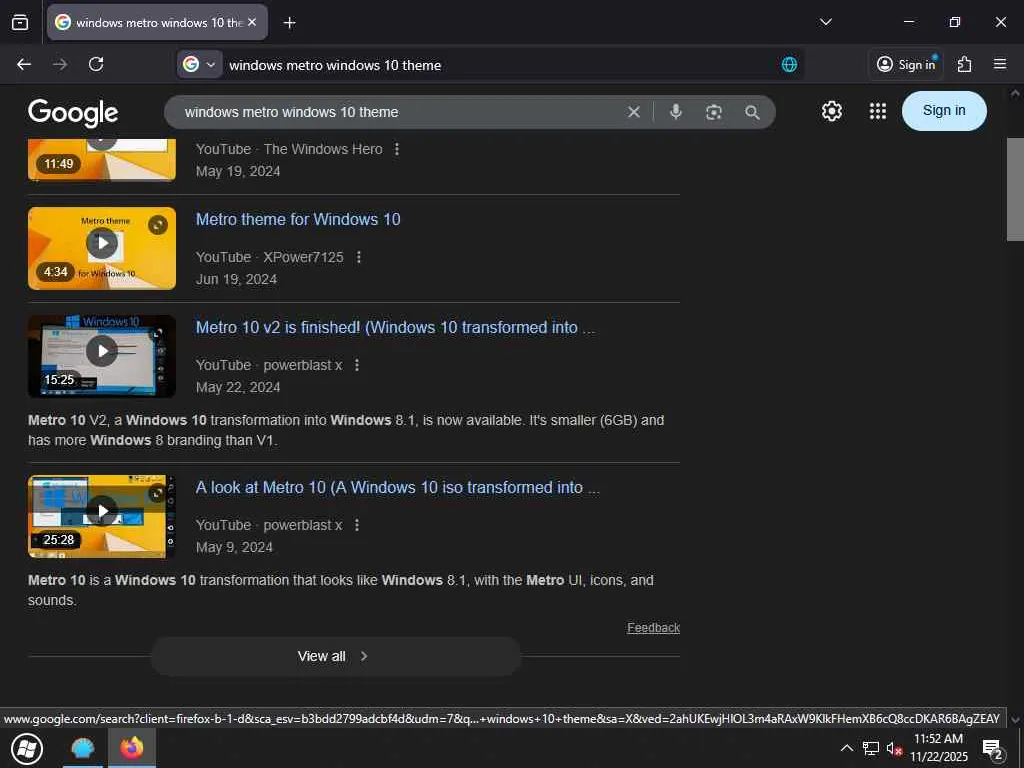This screenshot has width=1024, height=768.
Task: Click the Google logo
Action: click(72, 112)
